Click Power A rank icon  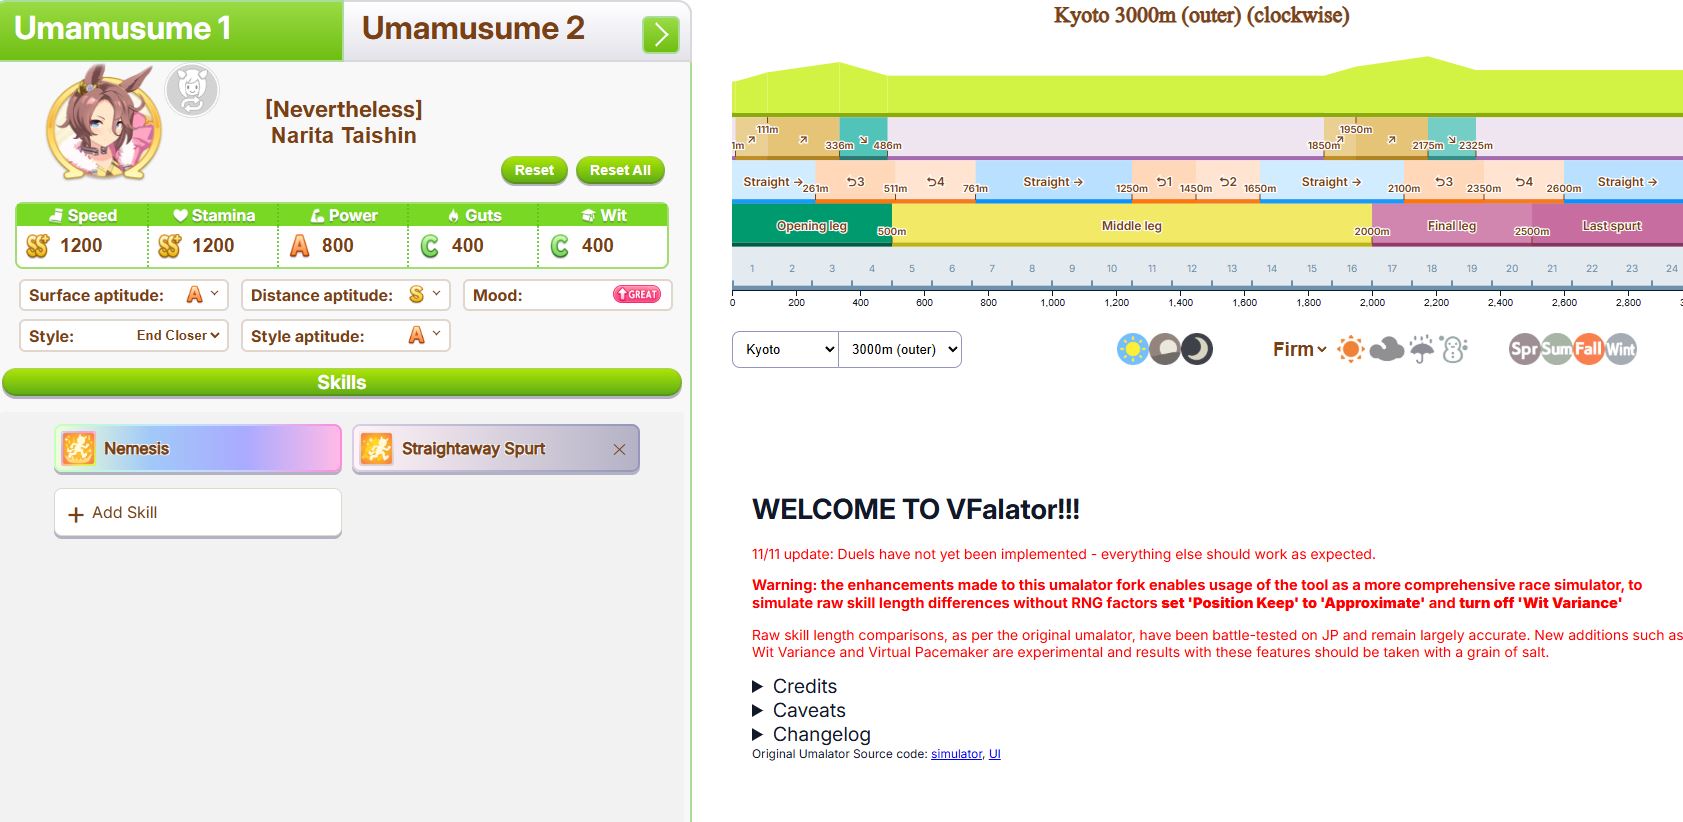(x=299, y=246)
